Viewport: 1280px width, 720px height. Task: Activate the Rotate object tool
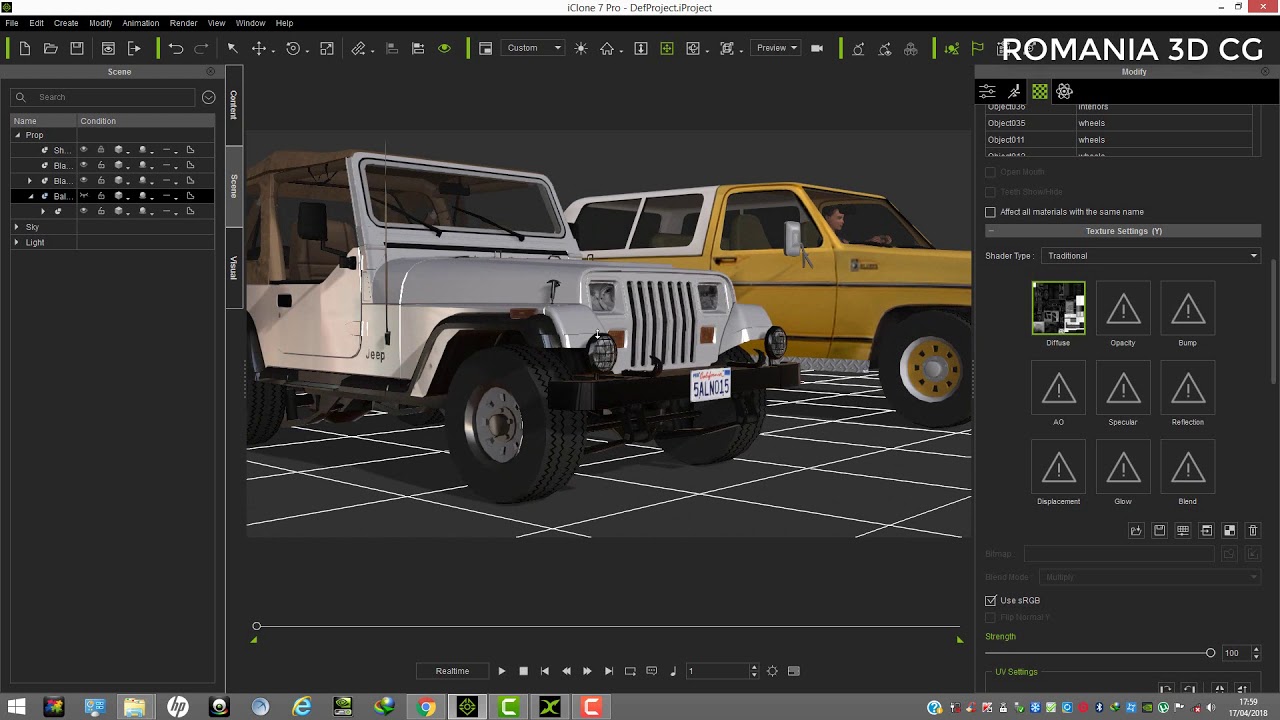(x=293, y=48)
